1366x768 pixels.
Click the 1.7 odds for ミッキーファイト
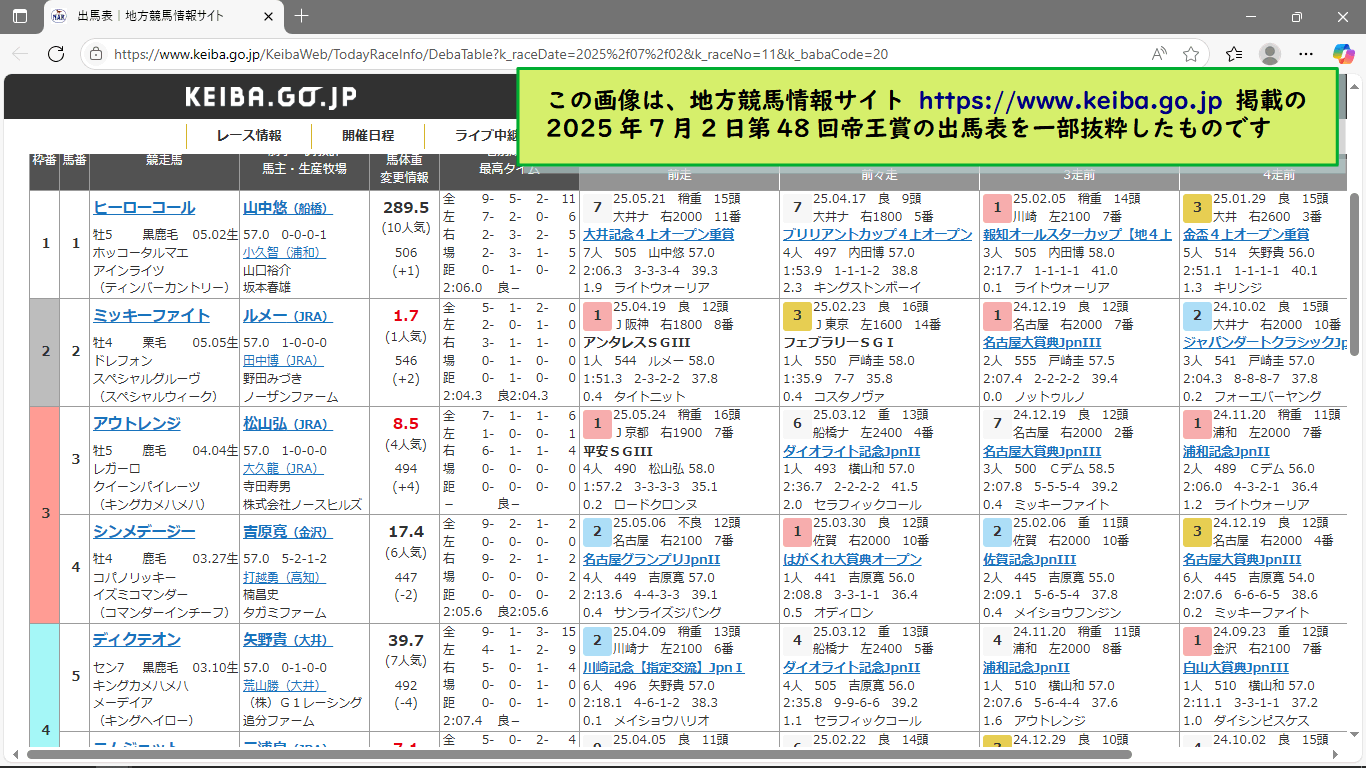point(406,316)
